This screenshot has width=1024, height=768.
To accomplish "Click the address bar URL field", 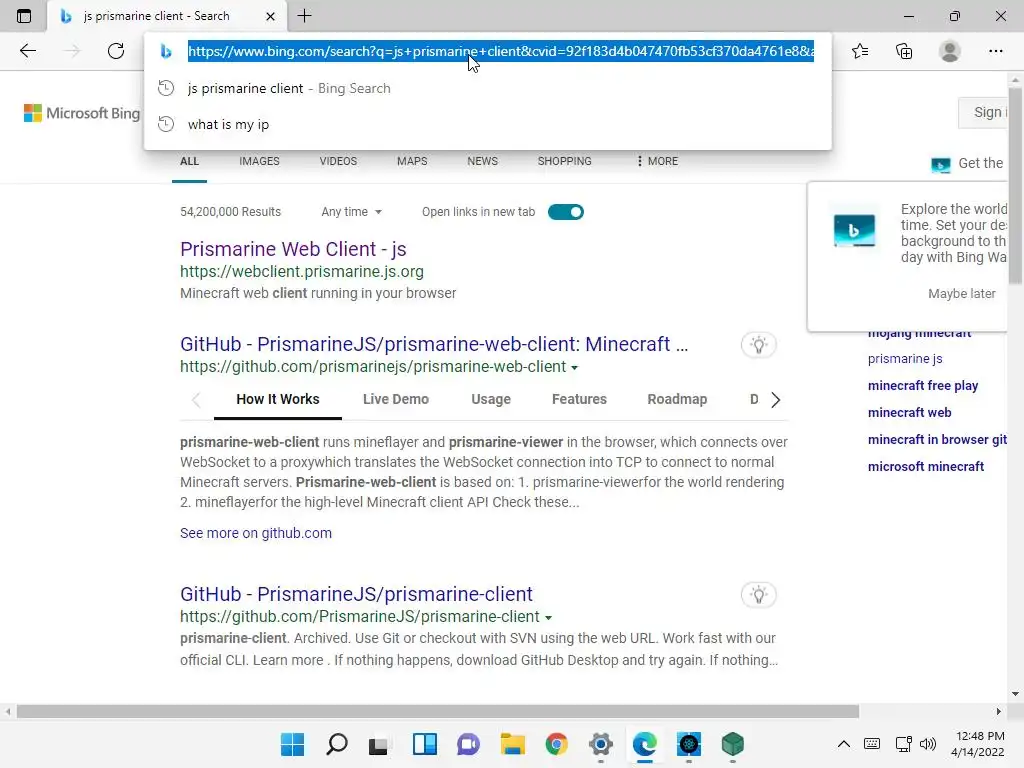I will 501,51.
